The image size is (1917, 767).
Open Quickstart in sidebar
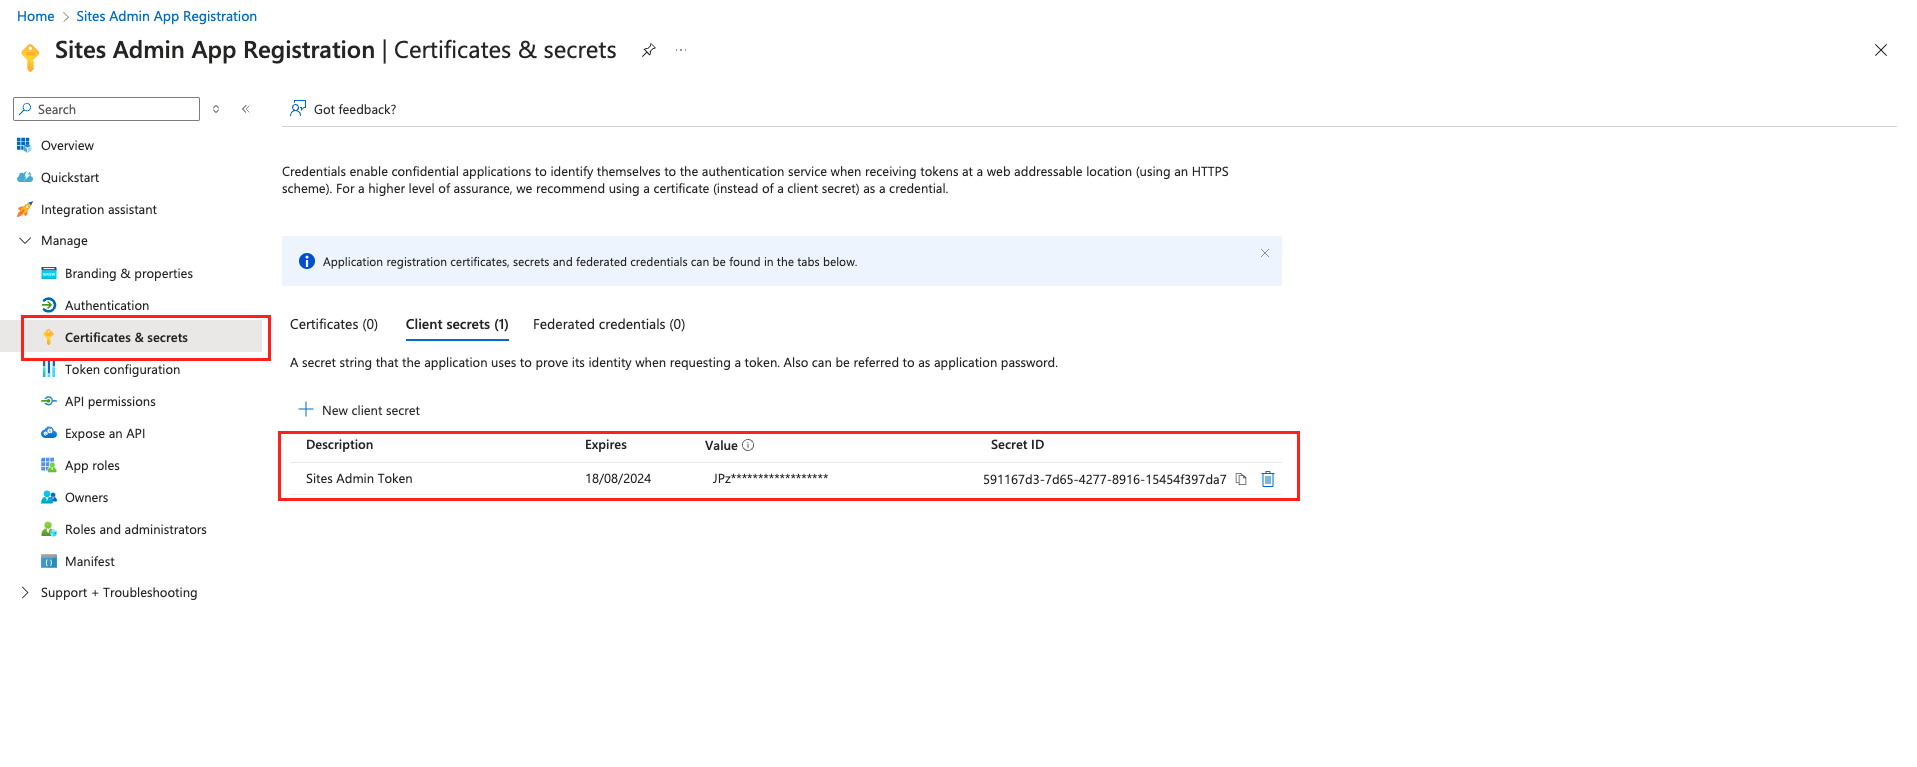pos(70,178)
